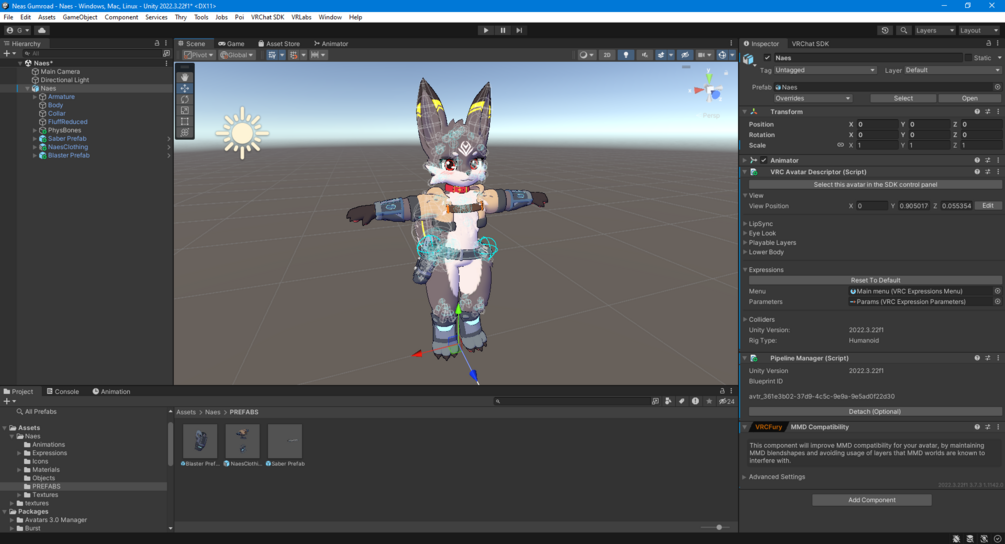
Task: Select the Hand (View) tool in Scene
Action: point(185,77)
